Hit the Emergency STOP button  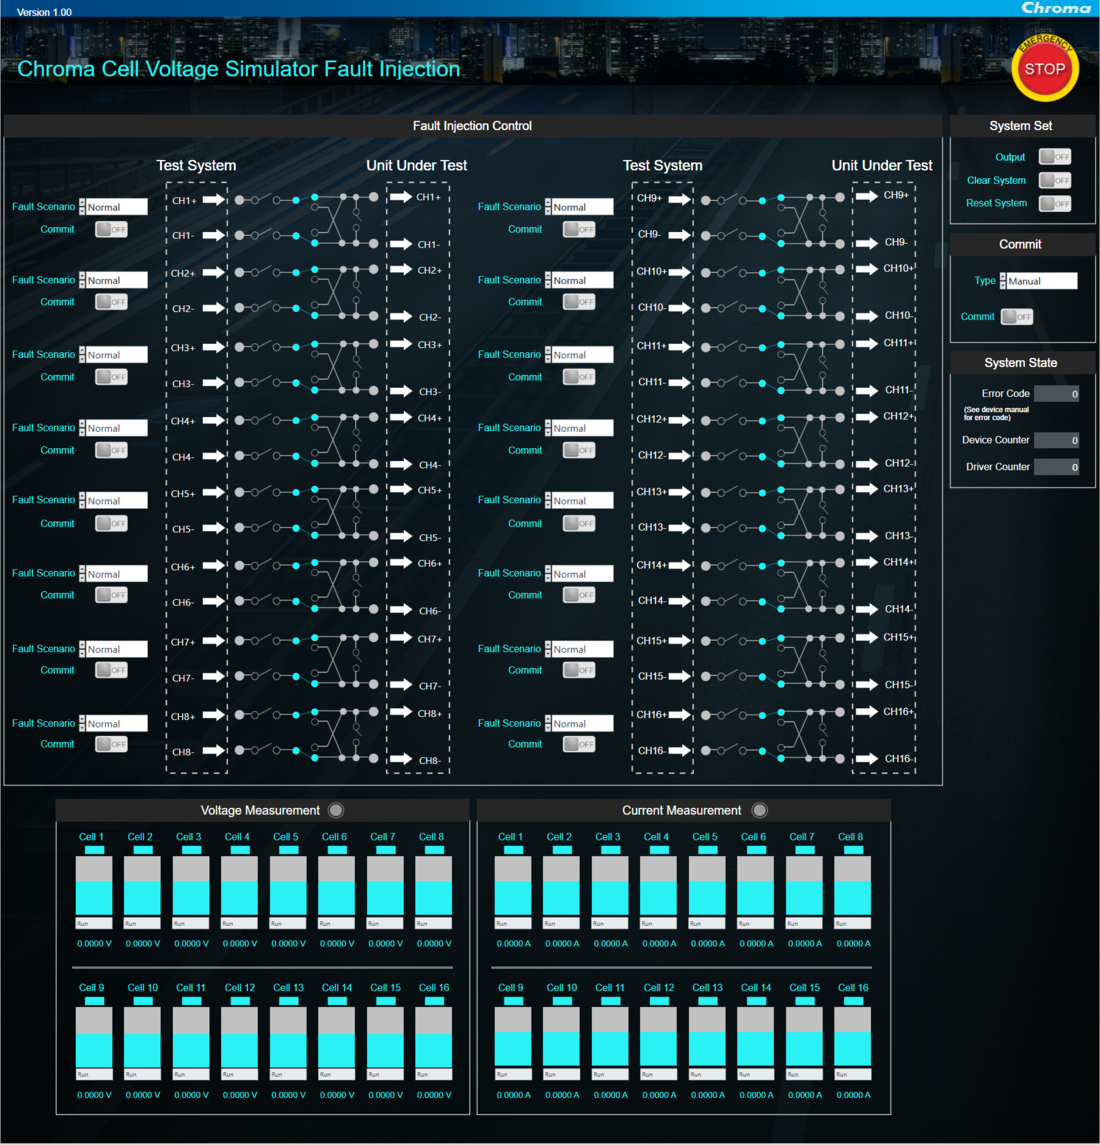coord(1044,69)
